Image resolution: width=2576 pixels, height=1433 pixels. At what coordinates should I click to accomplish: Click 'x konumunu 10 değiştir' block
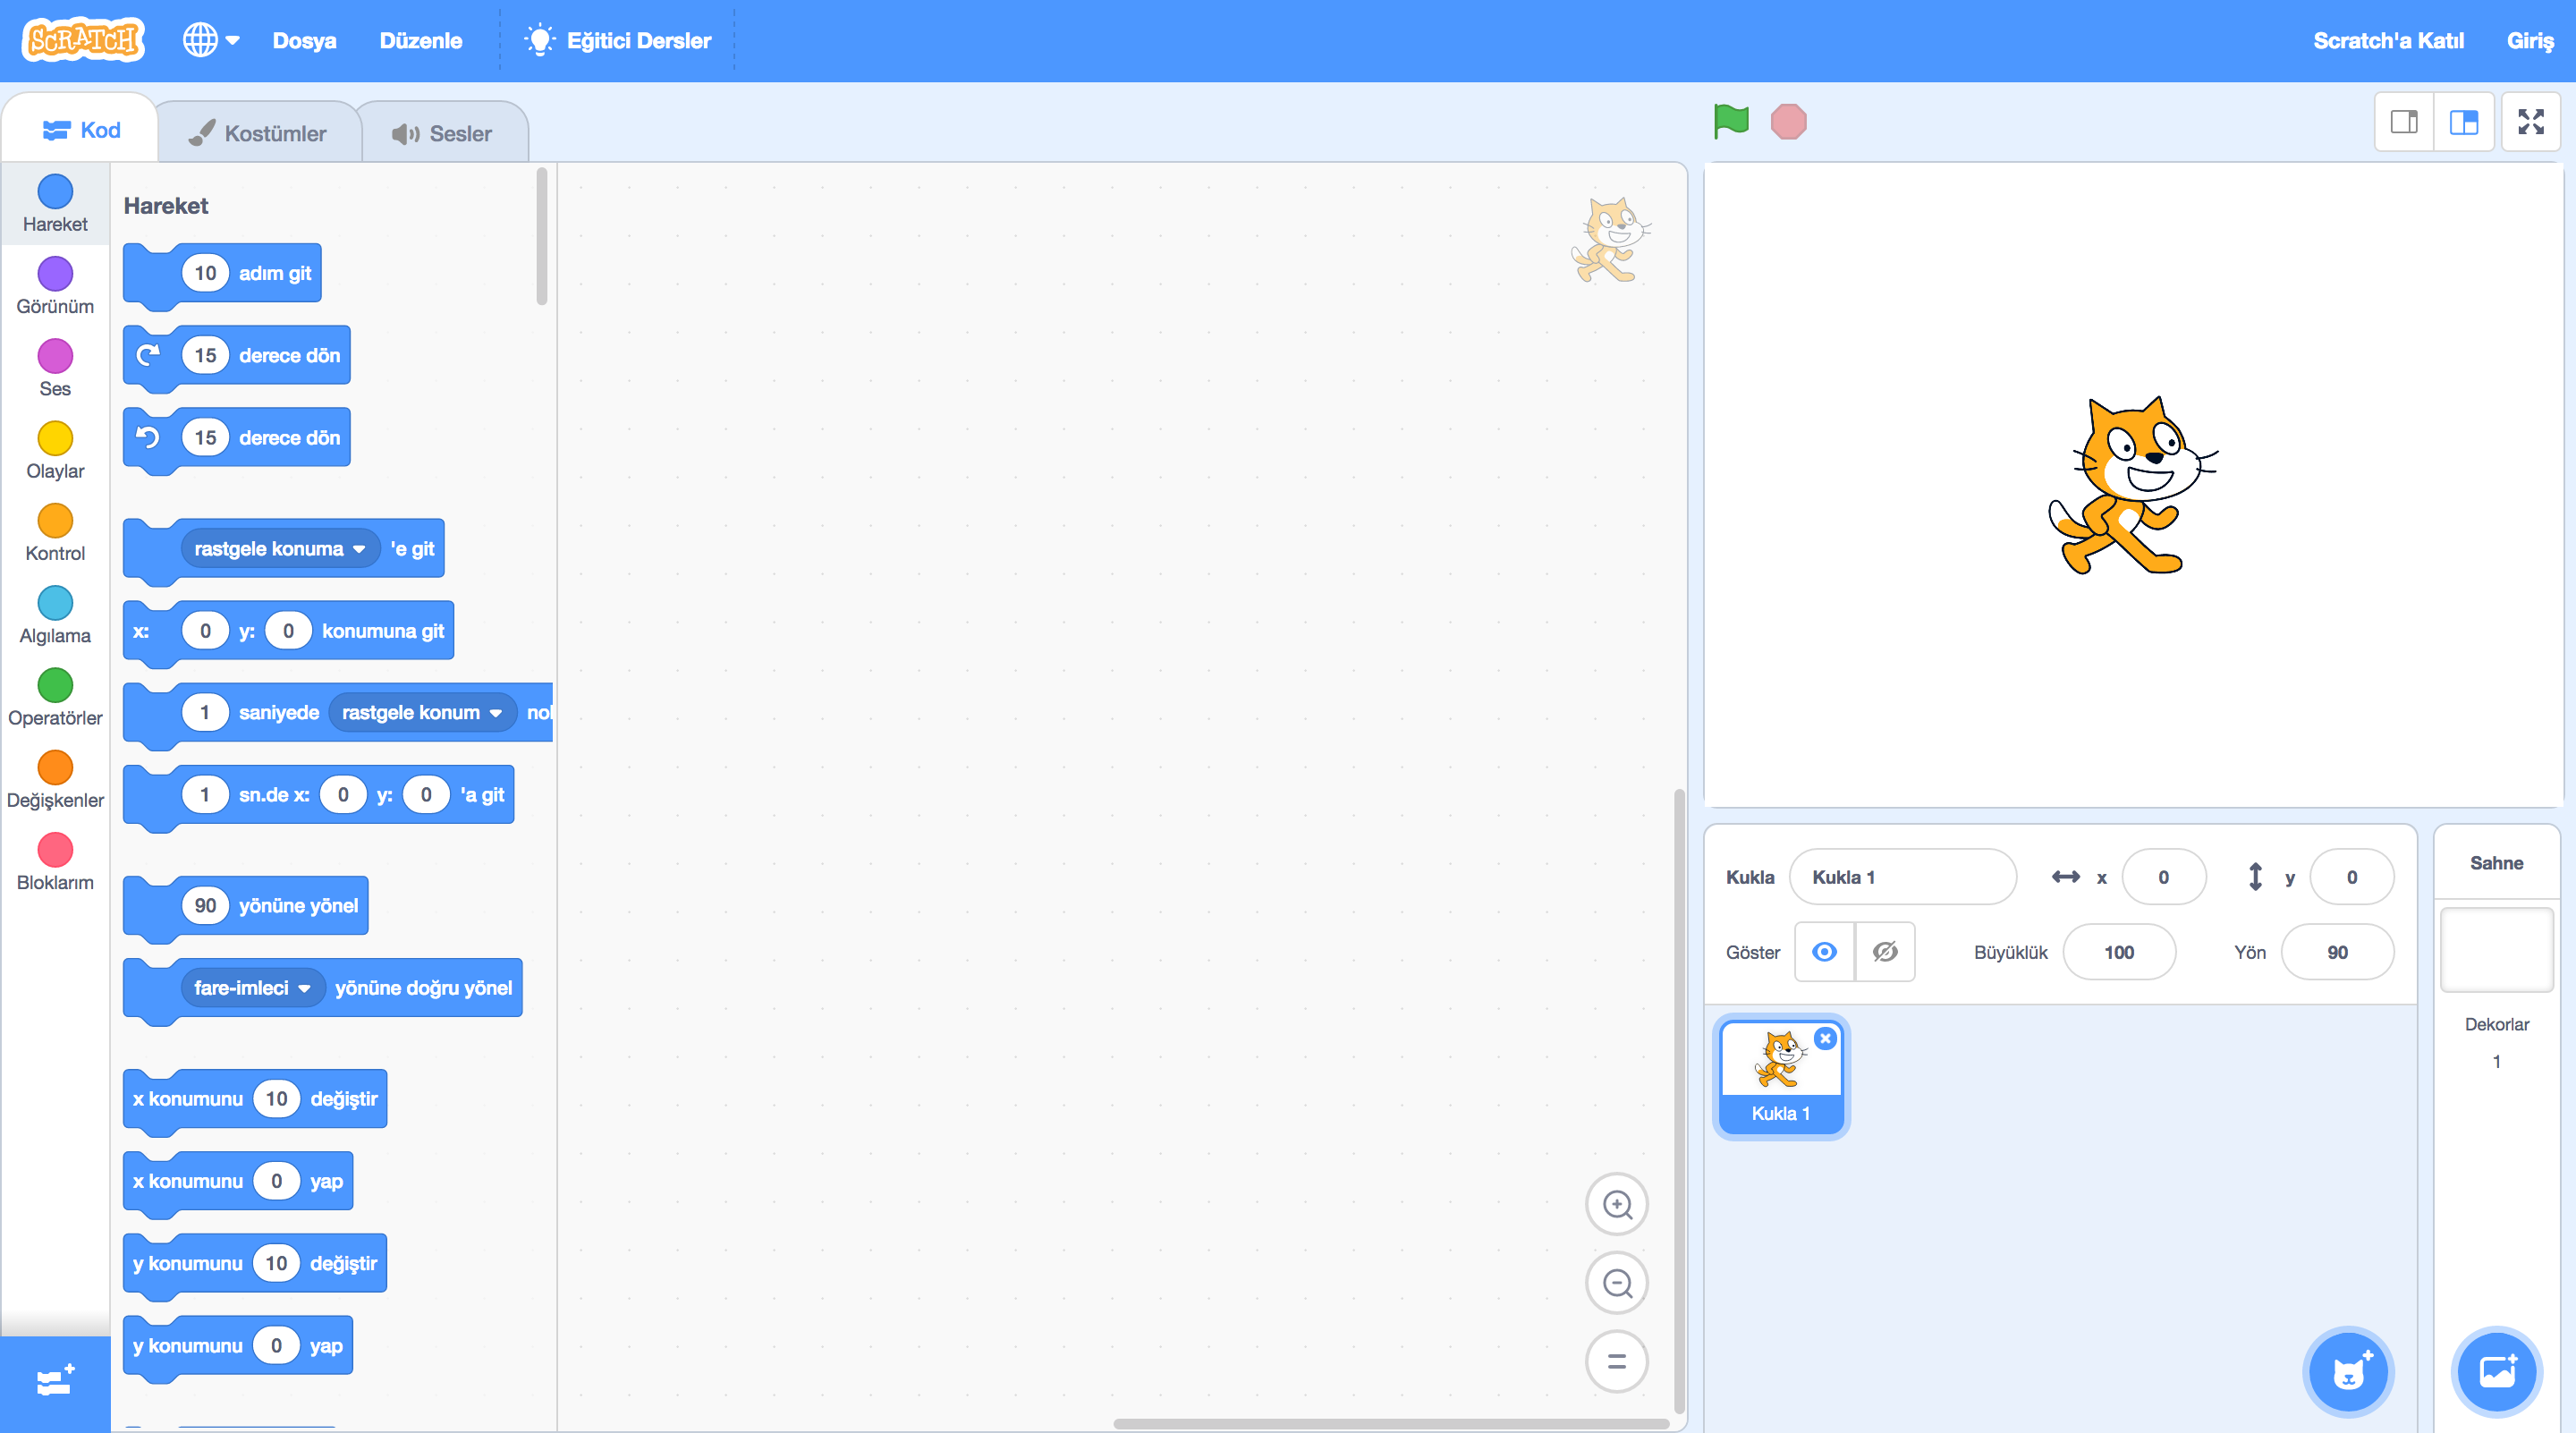(x=255, y=1100)
